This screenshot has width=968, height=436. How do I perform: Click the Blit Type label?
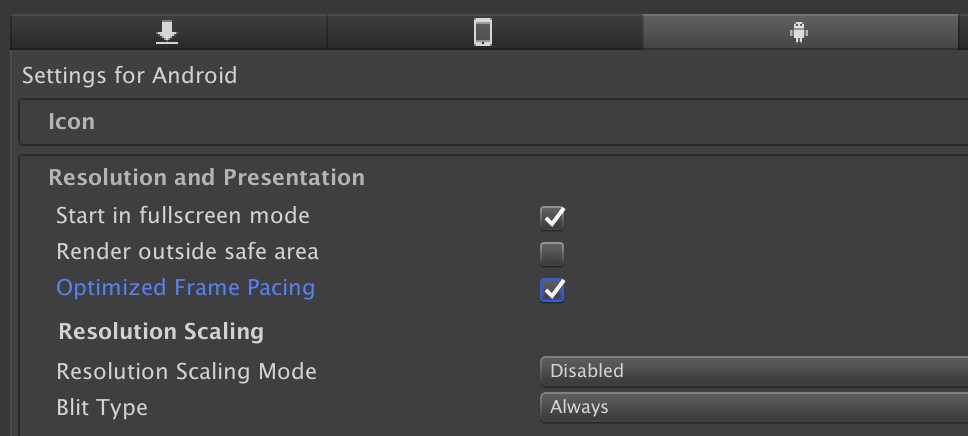[102, 407]
